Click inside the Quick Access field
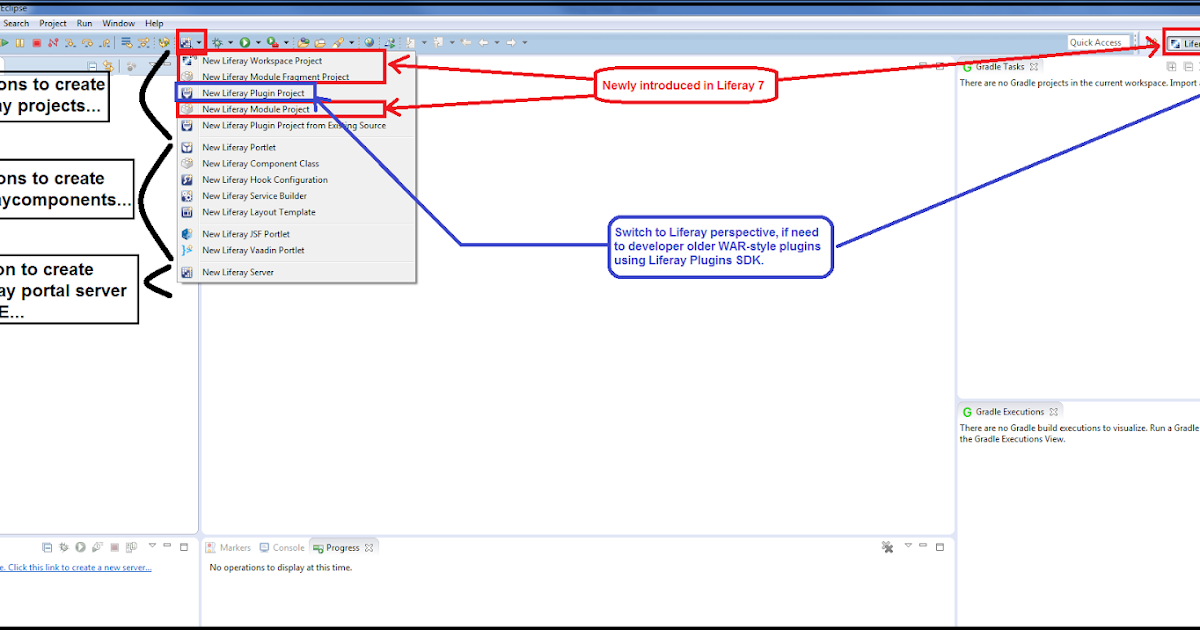The width and height of the screenshot is (1200, 630). pos(1097,42)
